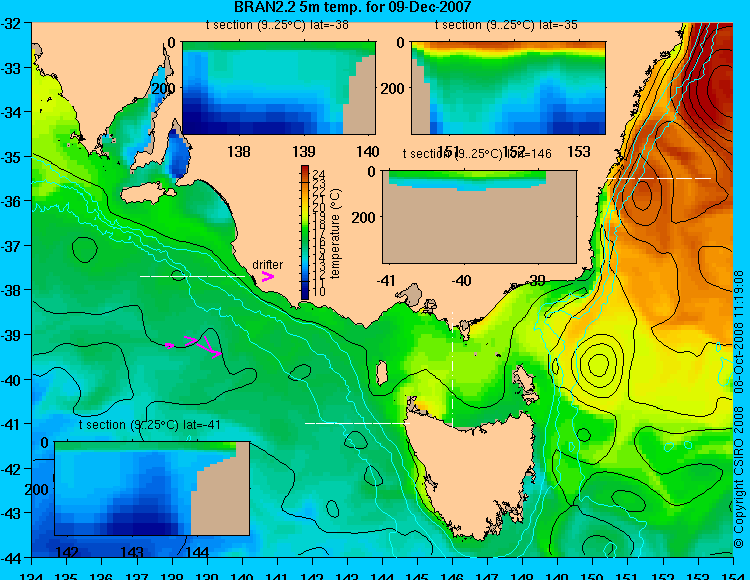This screenshot has width=750, height=580.
Task: Click the -38 latitude label on the y-axis
Action: 11,291
